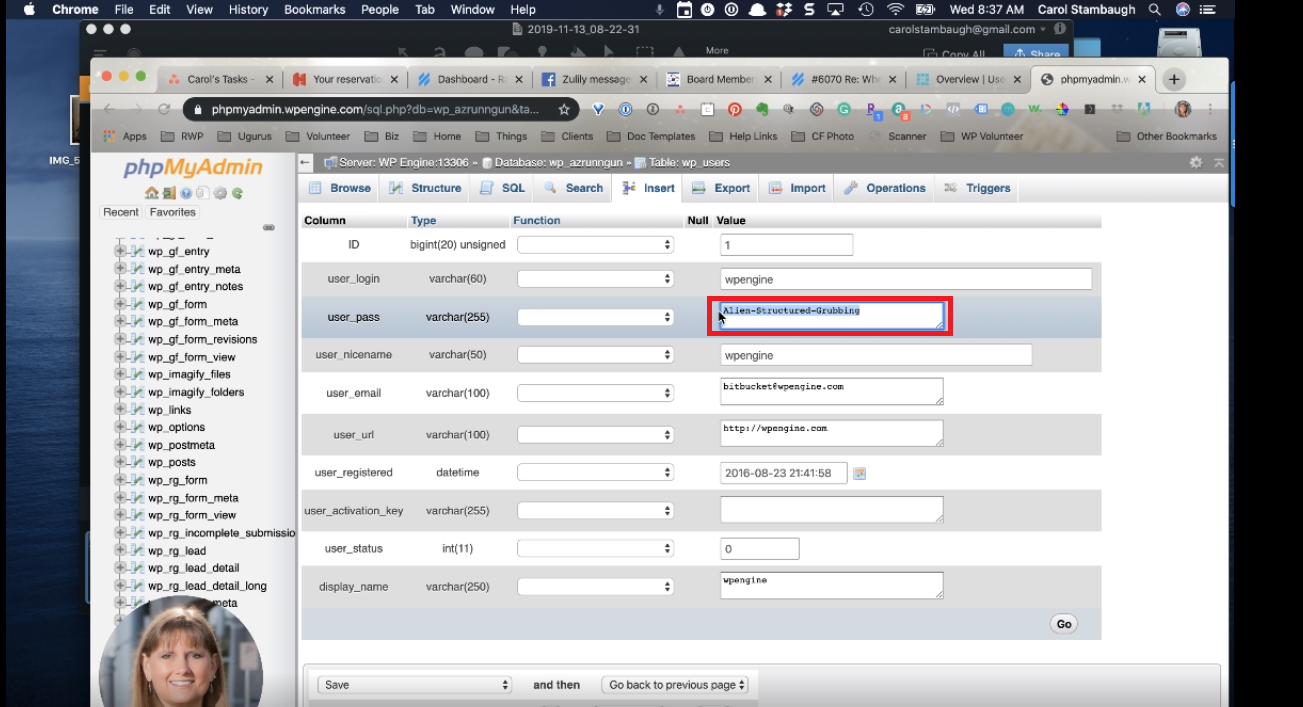Open the Function dropdown for user_pass

point(596,317)
